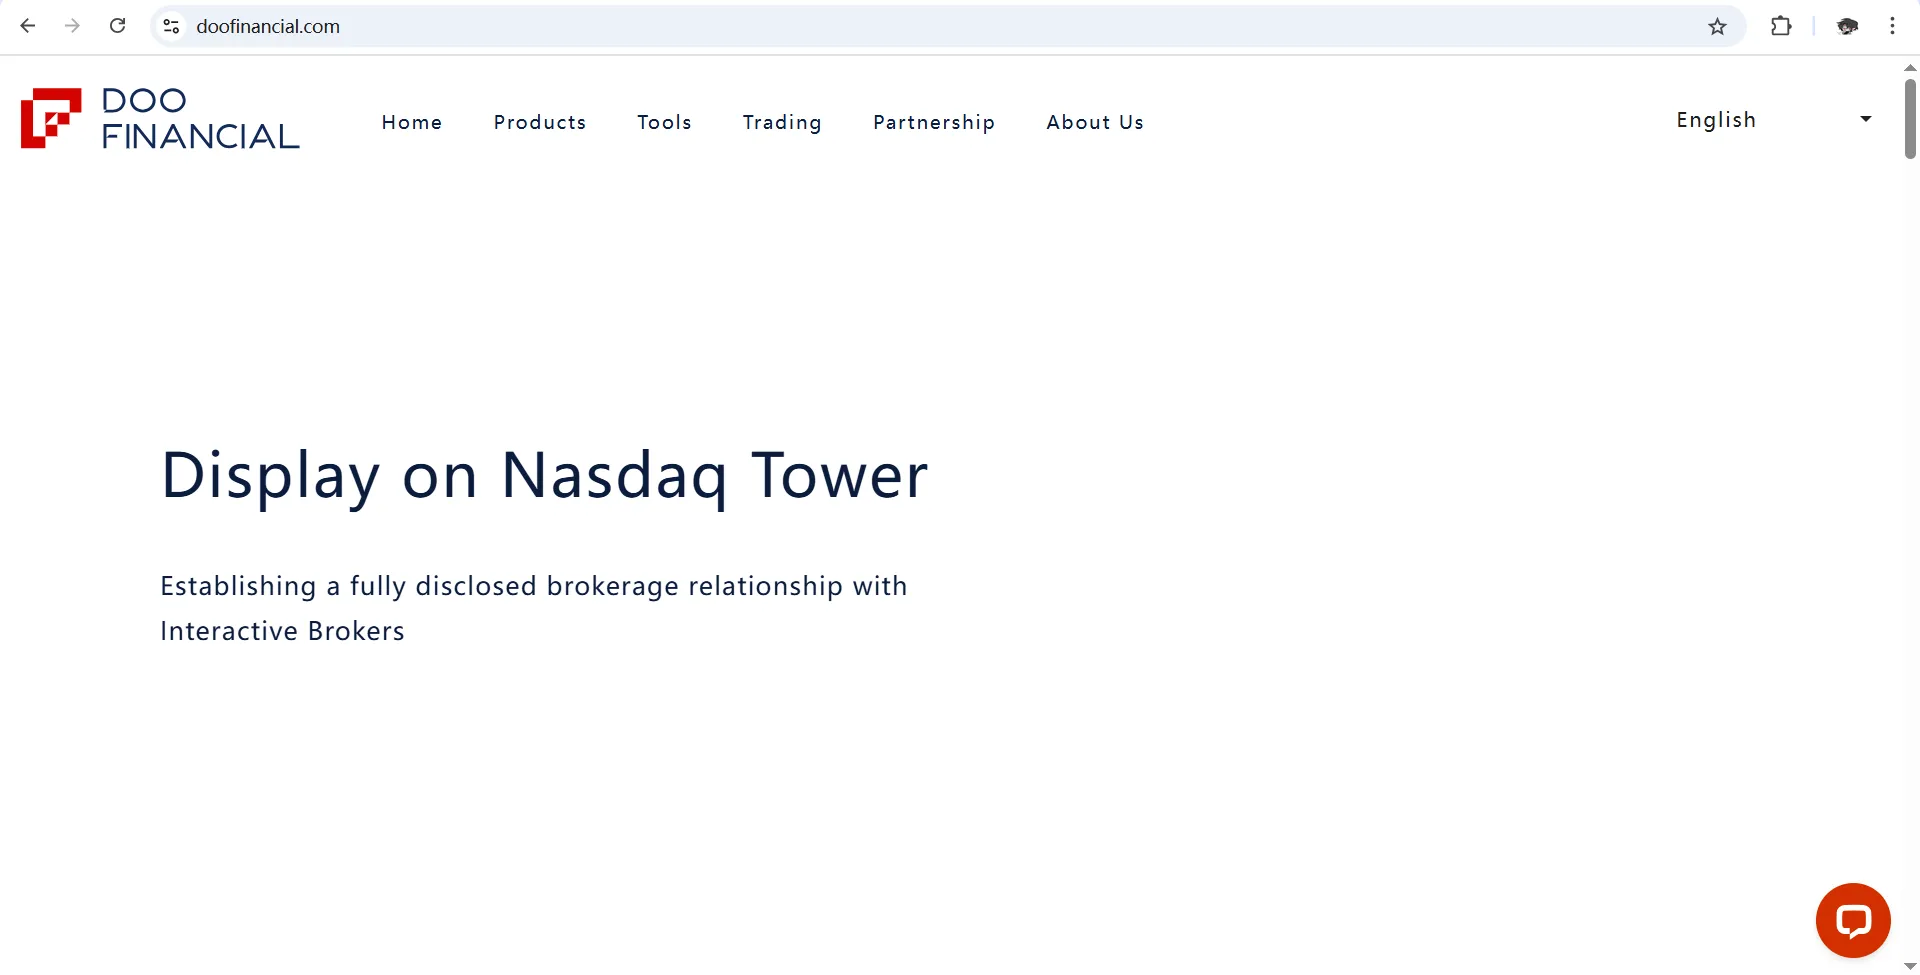Click the browser forward arrow
The height and width of the screenshot is (975, 1920).
tap(72, 26)
